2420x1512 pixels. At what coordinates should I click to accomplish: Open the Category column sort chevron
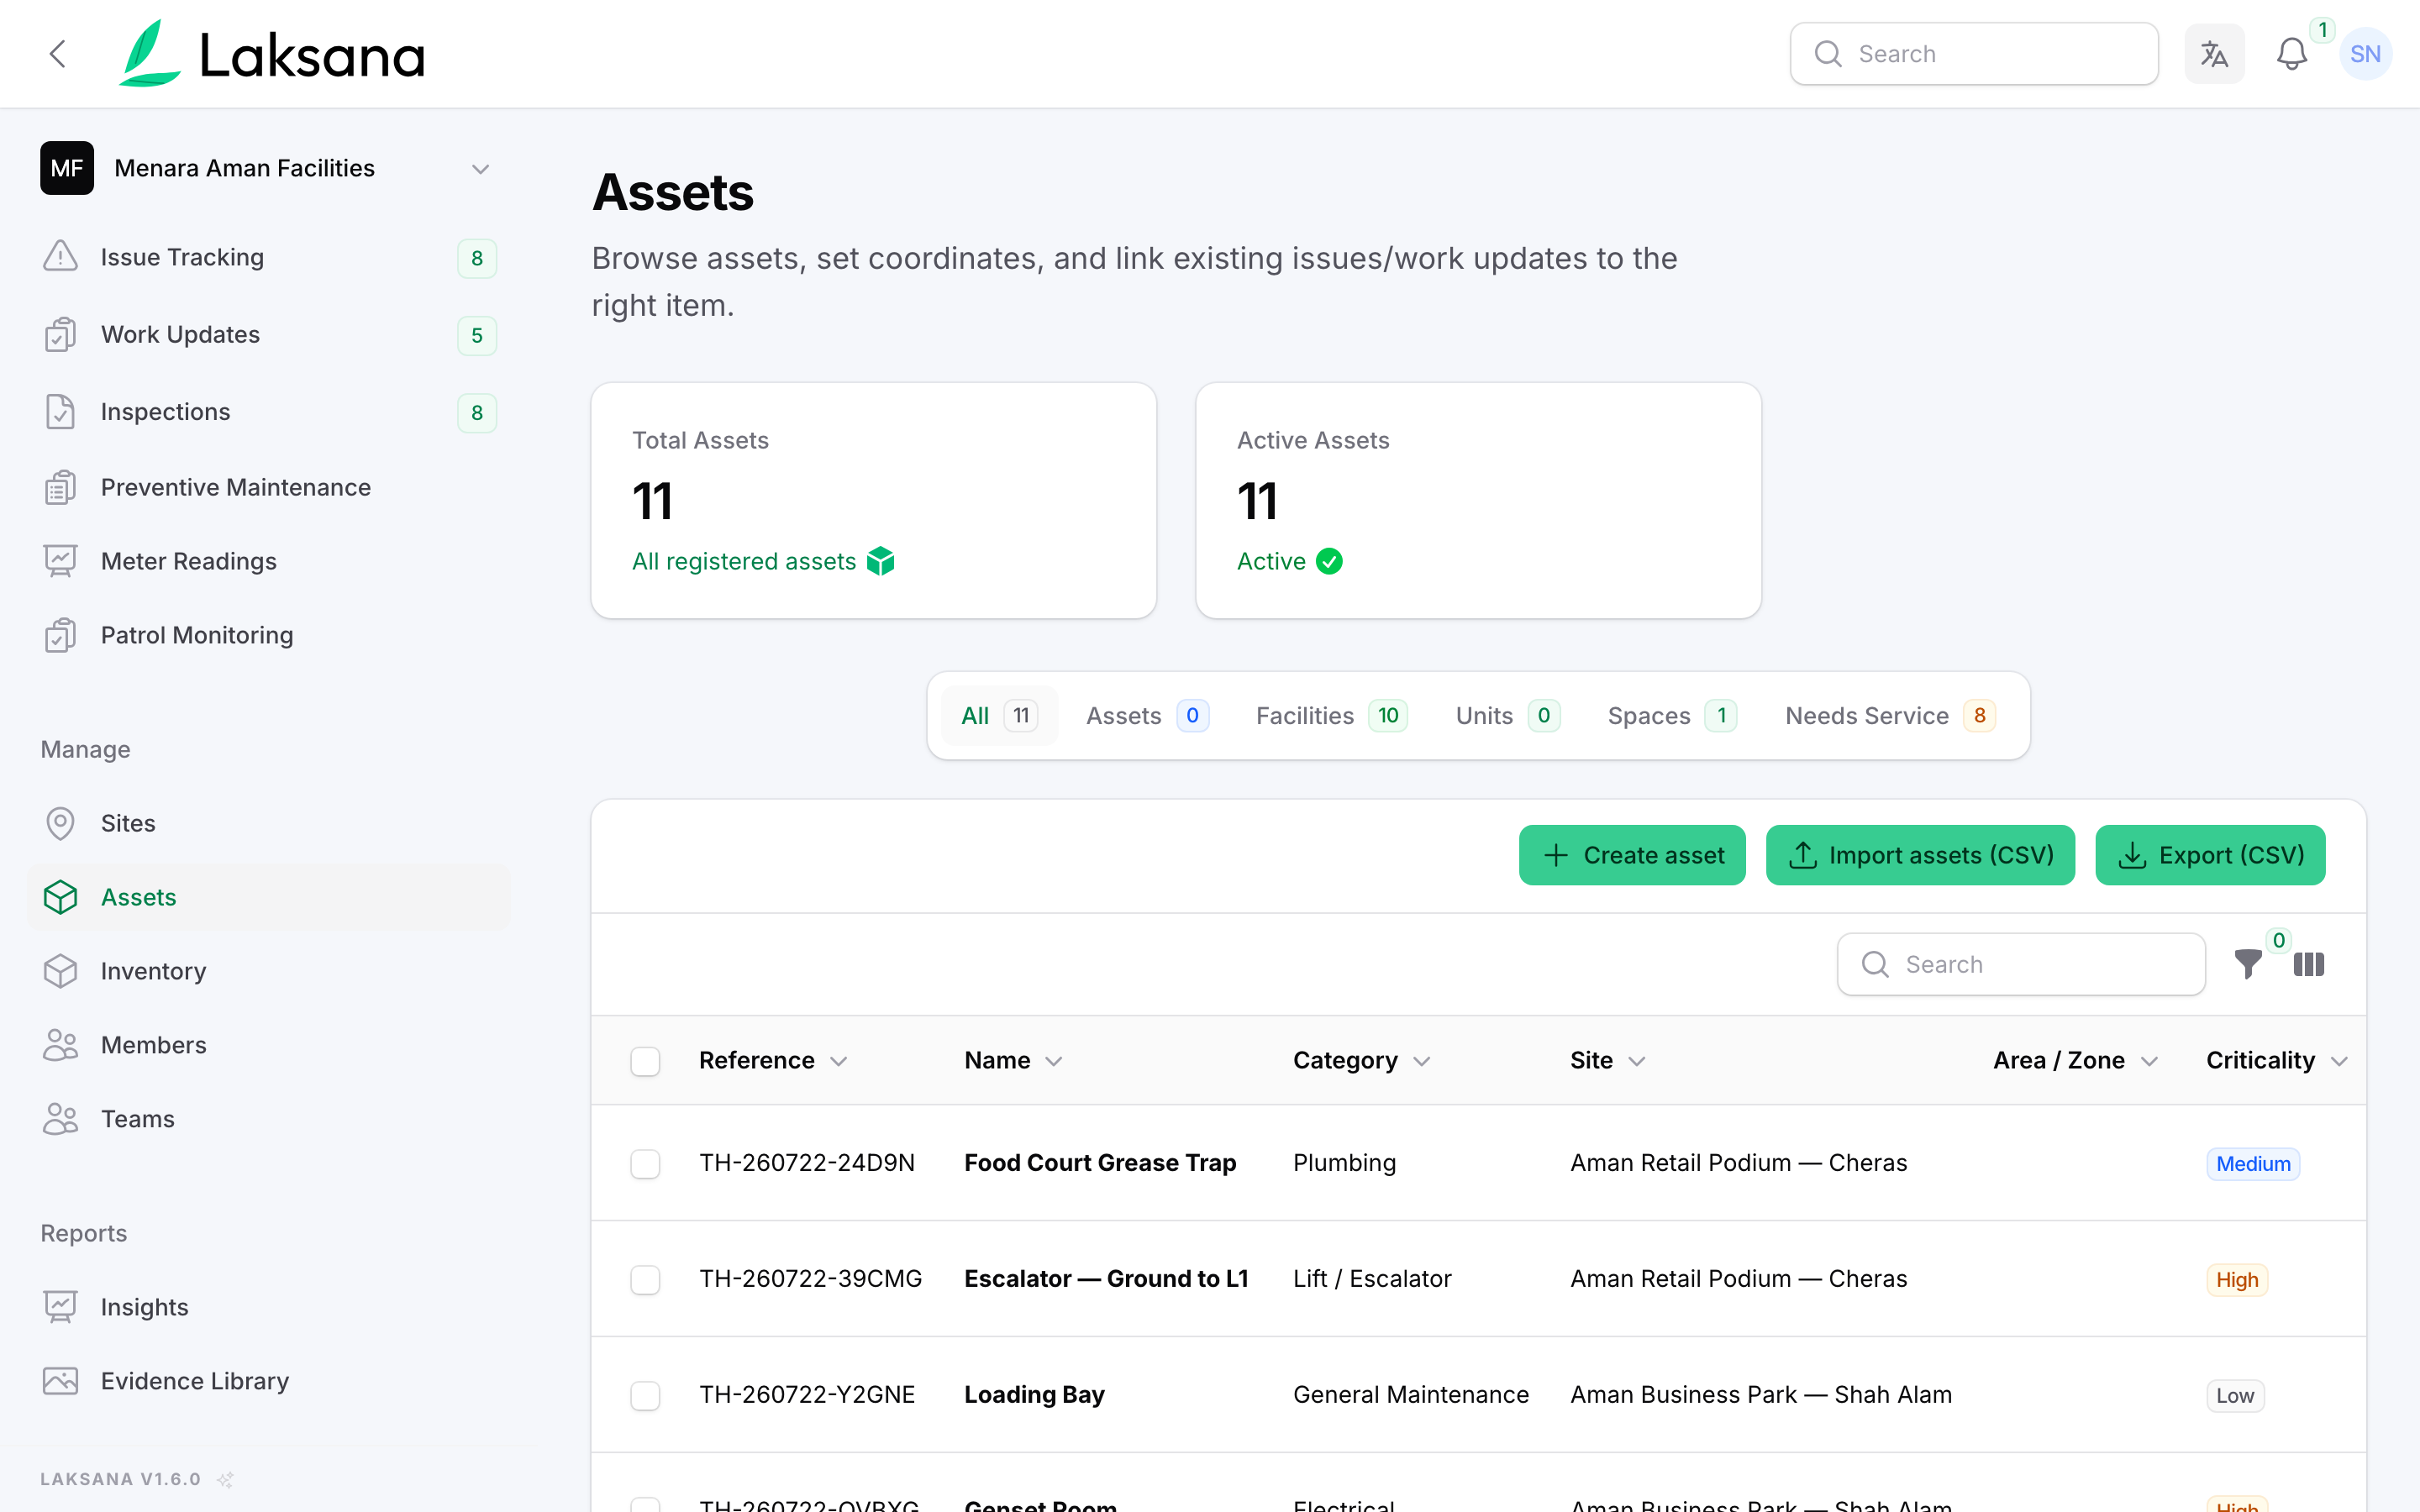tap(1422, 1061)
